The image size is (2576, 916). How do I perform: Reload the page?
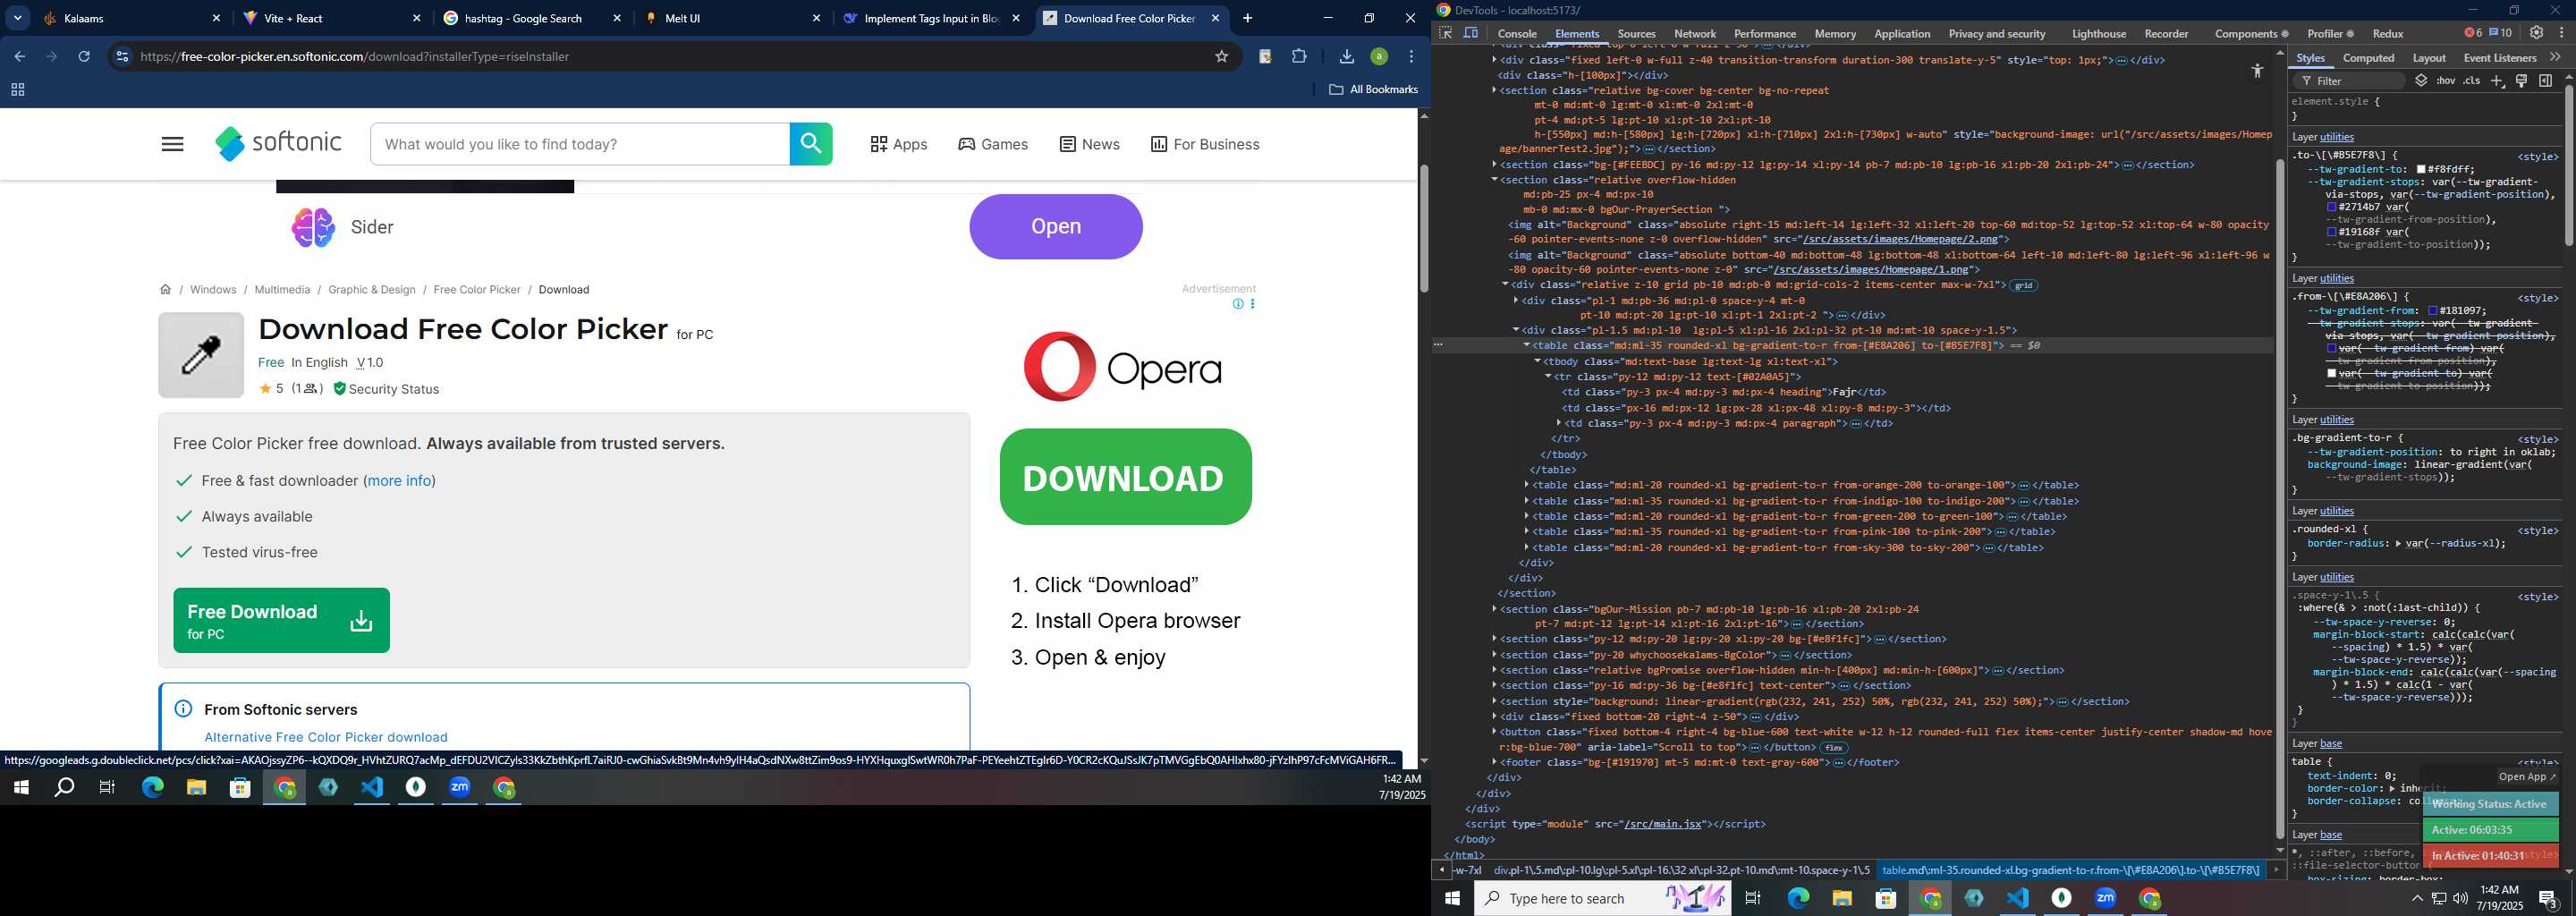(84, 57)
